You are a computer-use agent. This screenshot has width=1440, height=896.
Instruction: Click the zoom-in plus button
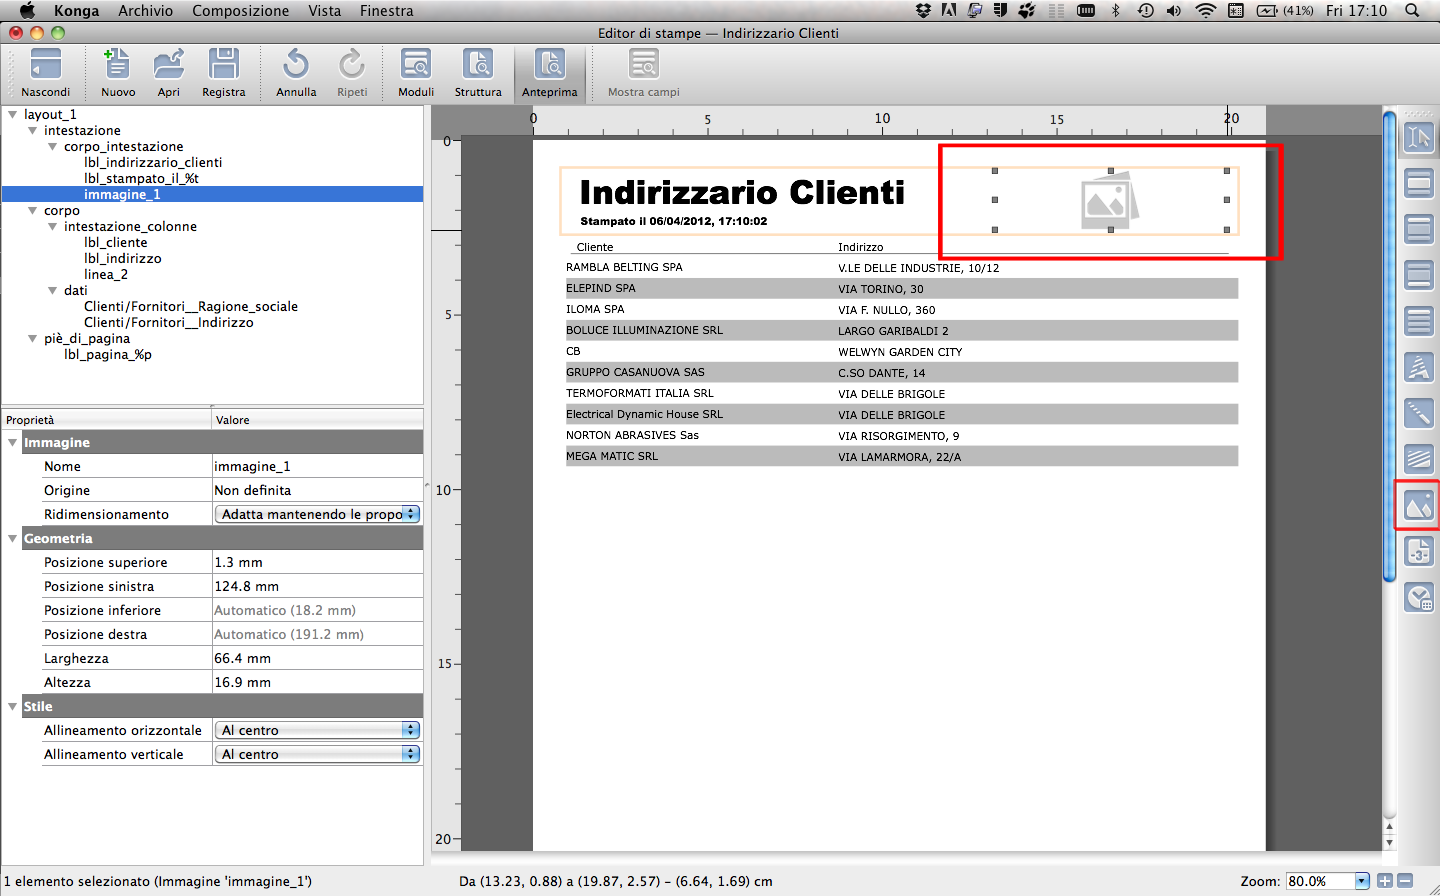[x=1385, y=881]
